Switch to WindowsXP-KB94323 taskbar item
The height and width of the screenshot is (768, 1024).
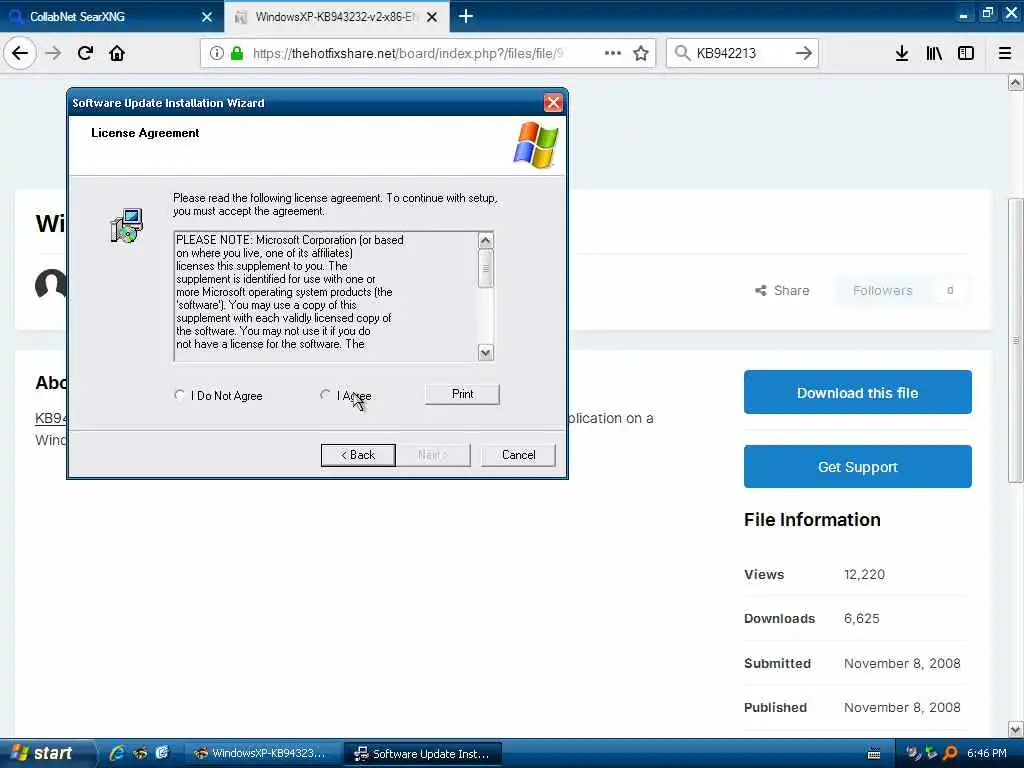pos(261,753)
